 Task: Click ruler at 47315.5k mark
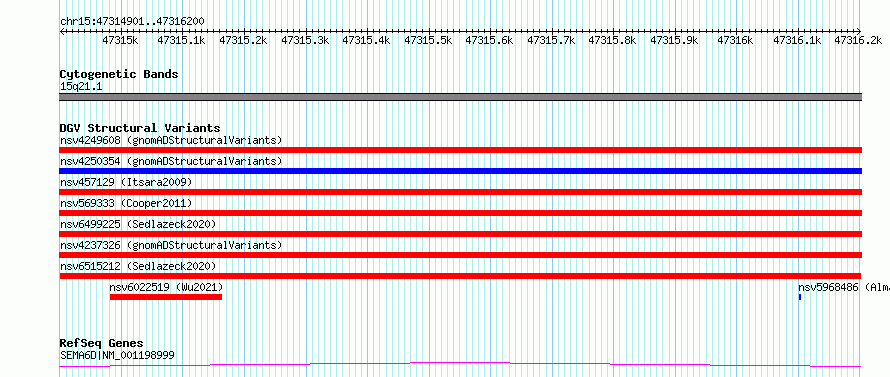point(428,40)
